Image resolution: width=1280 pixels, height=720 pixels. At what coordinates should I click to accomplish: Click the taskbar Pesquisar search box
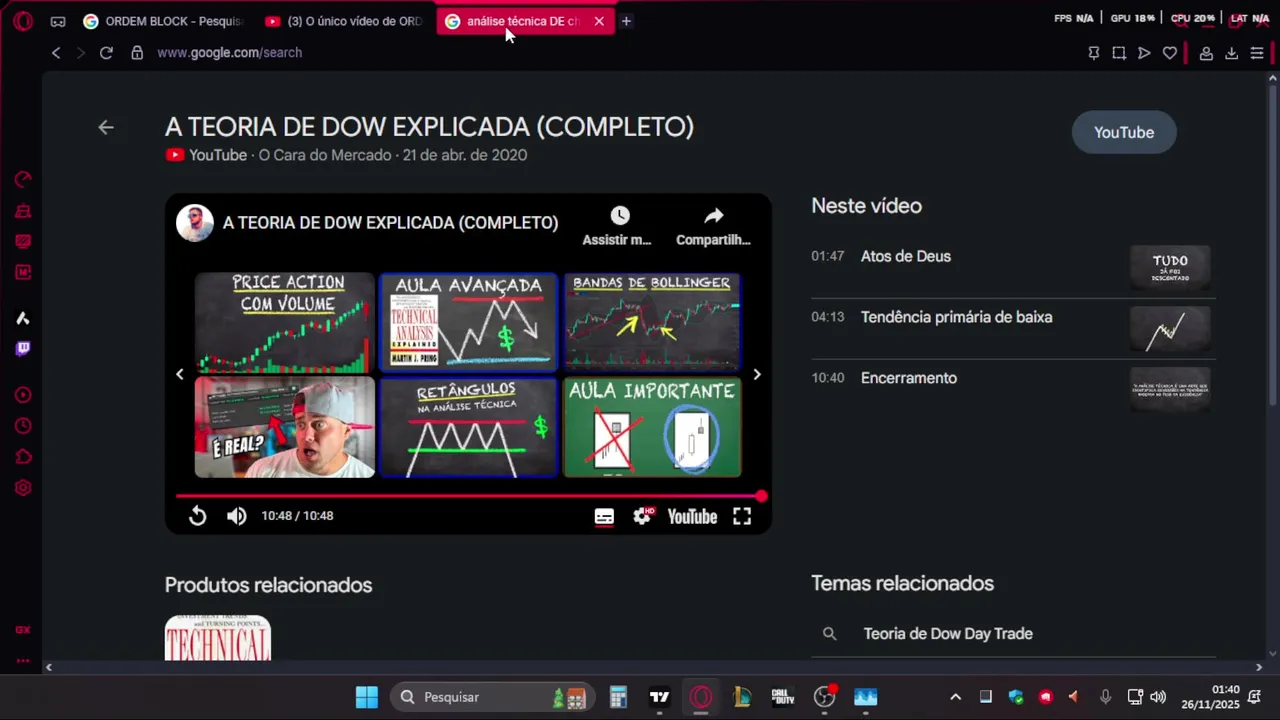pos(493,697)
